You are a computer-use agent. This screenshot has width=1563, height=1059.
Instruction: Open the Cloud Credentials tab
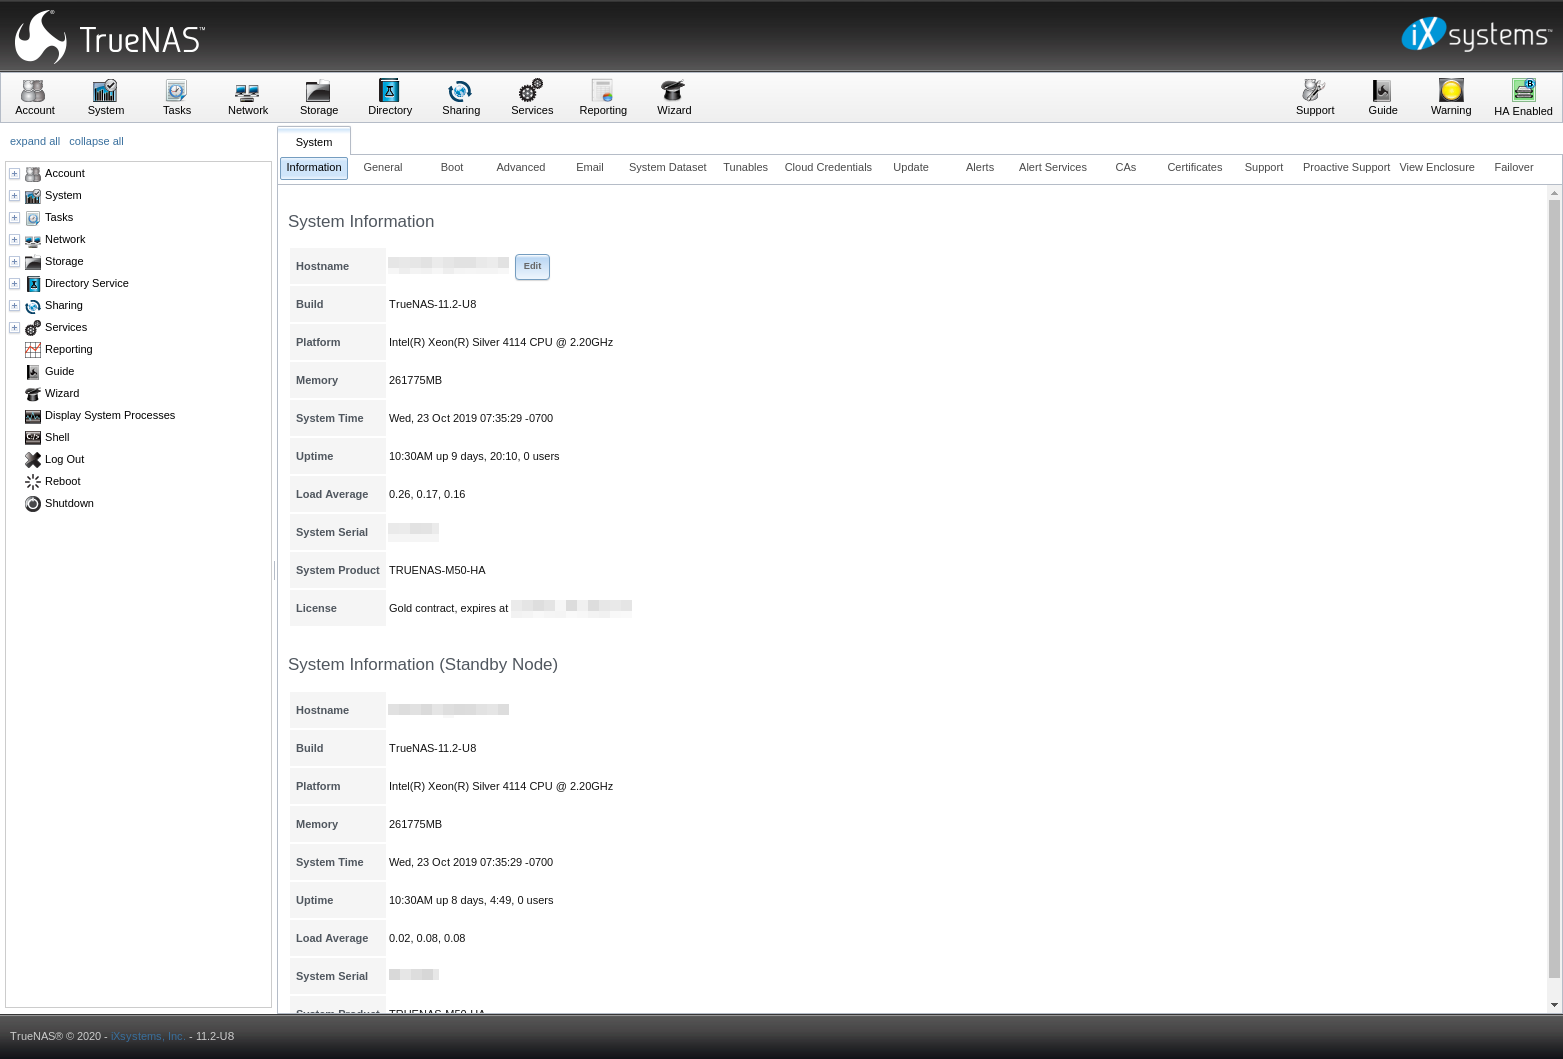(828, 167)
